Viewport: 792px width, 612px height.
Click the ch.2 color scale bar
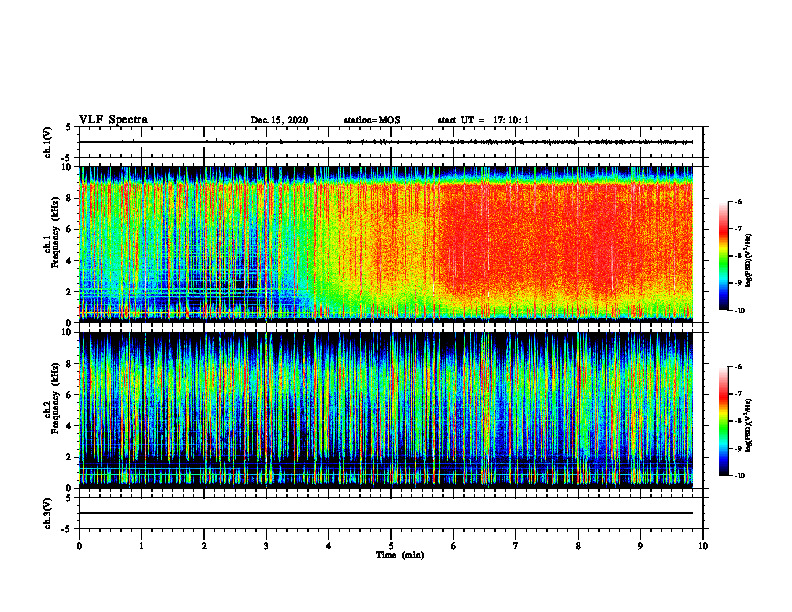coord(723,421)
